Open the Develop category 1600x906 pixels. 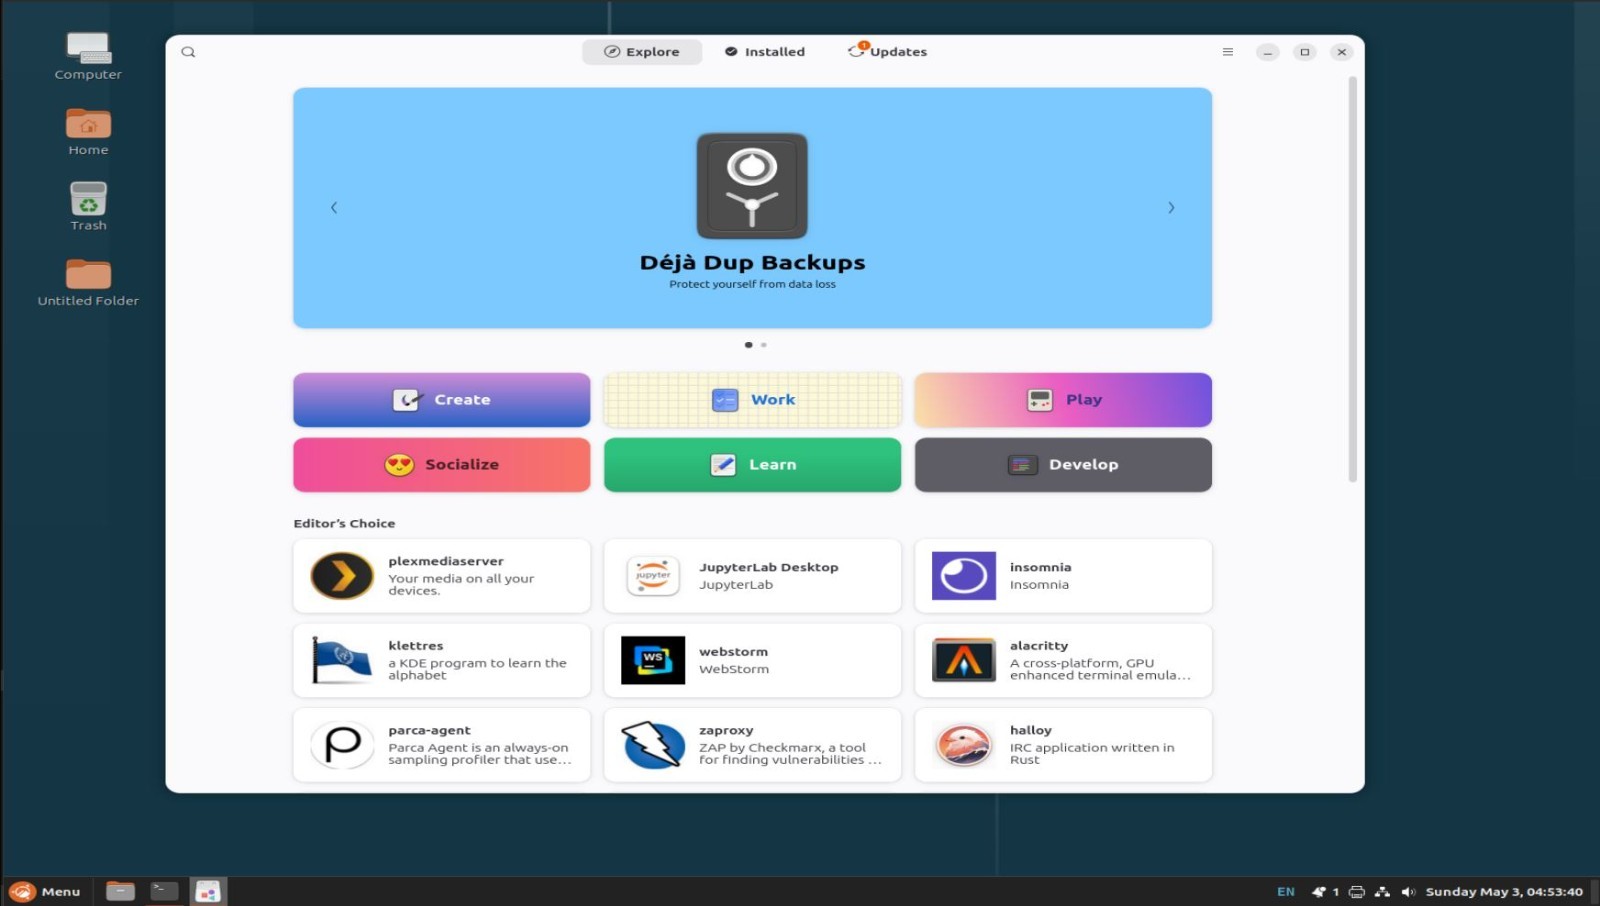point(1063,465)
